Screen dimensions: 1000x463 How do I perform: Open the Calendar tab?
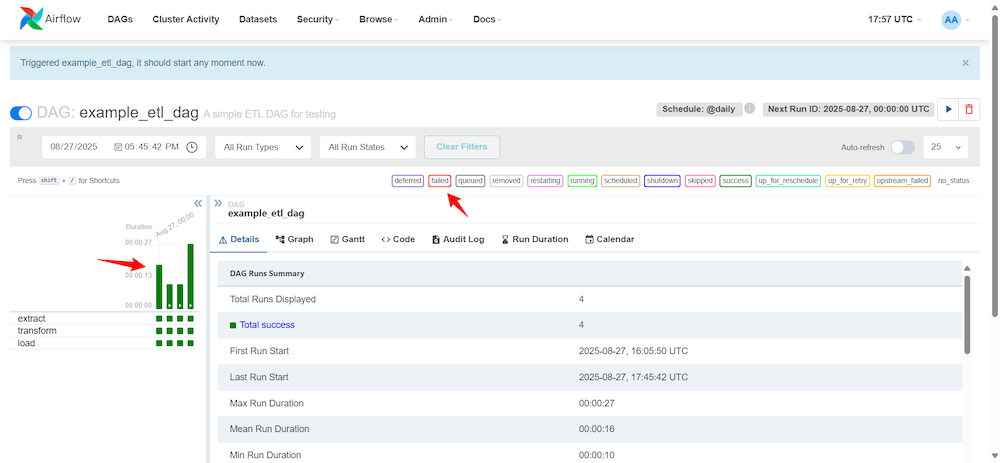click(x=610, y=240)
